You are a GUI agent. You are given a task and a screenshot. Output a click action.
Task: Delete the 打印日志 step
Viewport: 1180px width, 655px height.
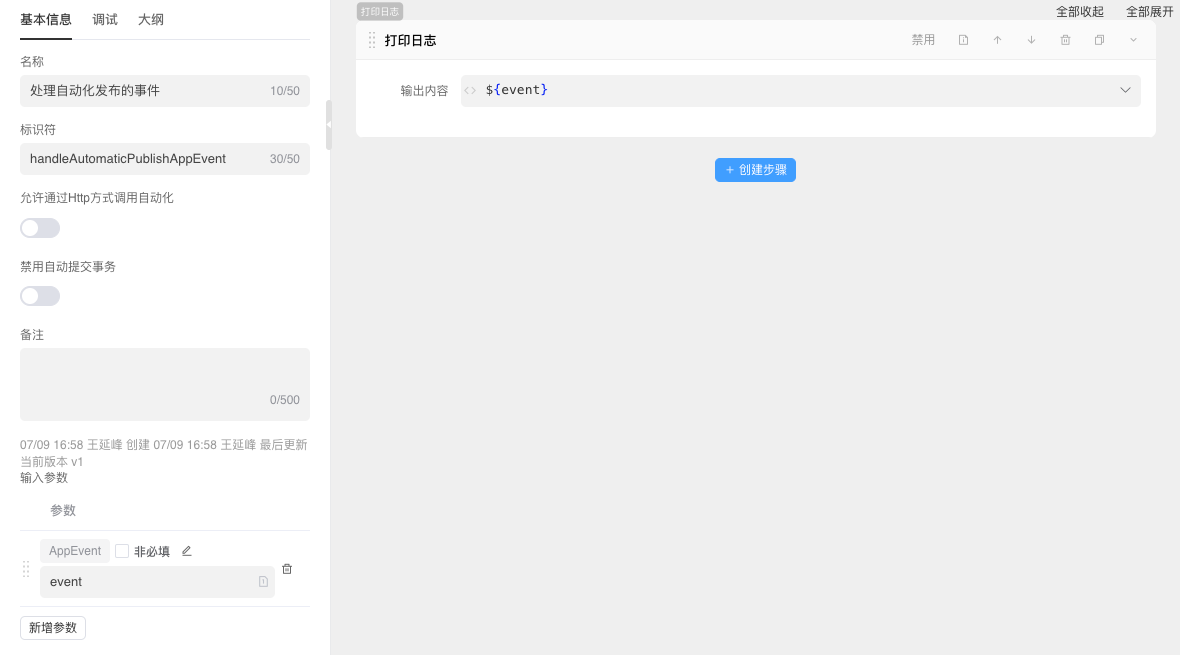coord(1065,40)
